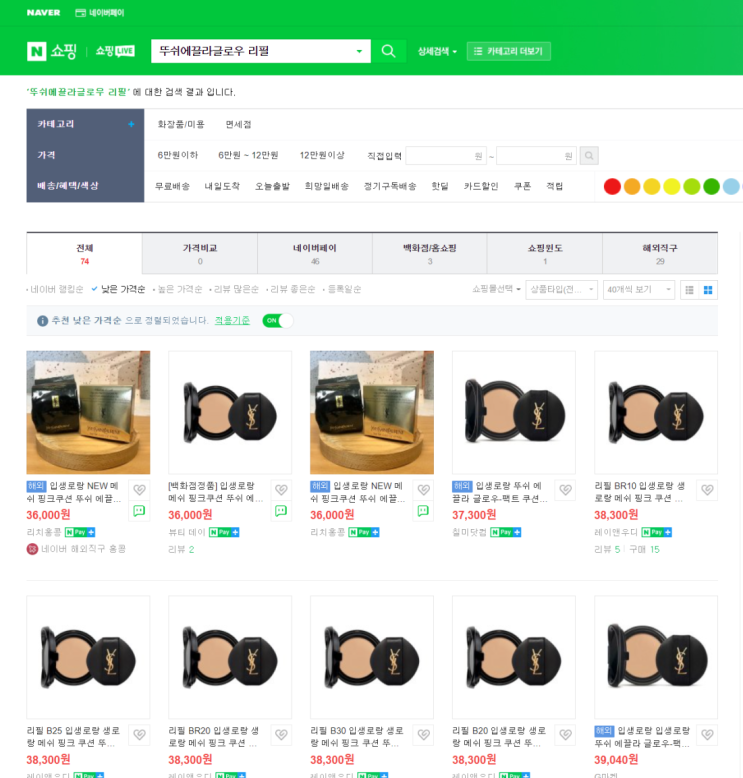Open 리필 BR10 product thumbnail
The width and height of the screenshot is (743, 778).
(656, 413)
